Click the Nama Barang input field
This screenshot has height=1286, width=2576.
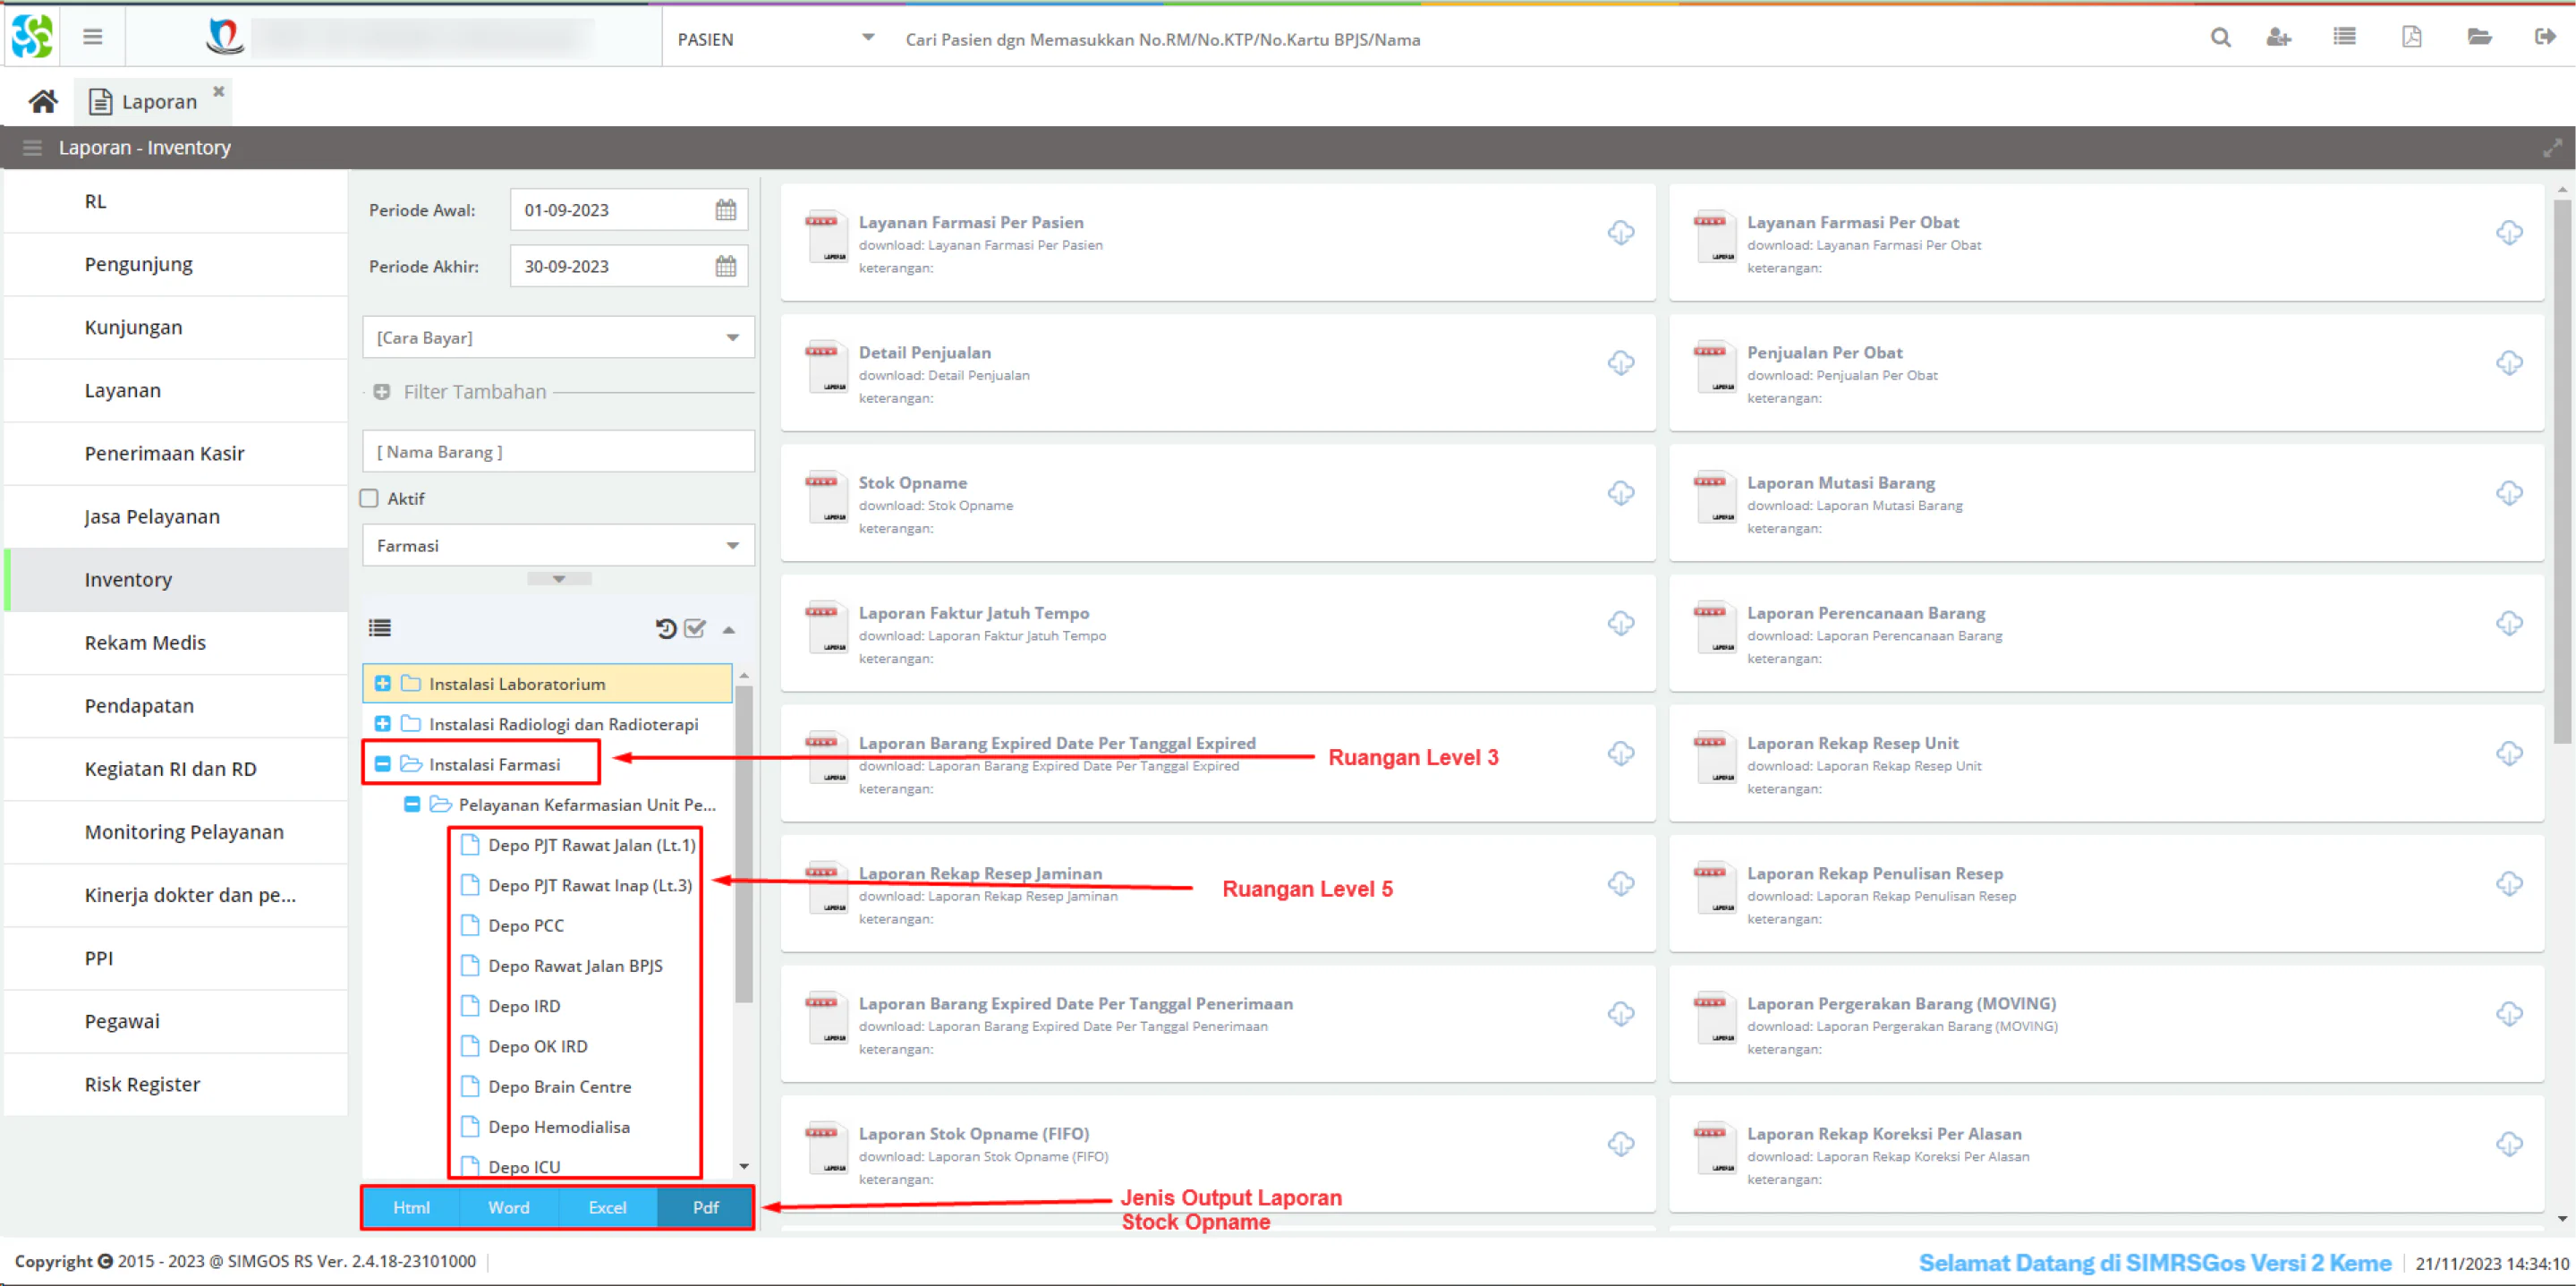pos(558,451)
